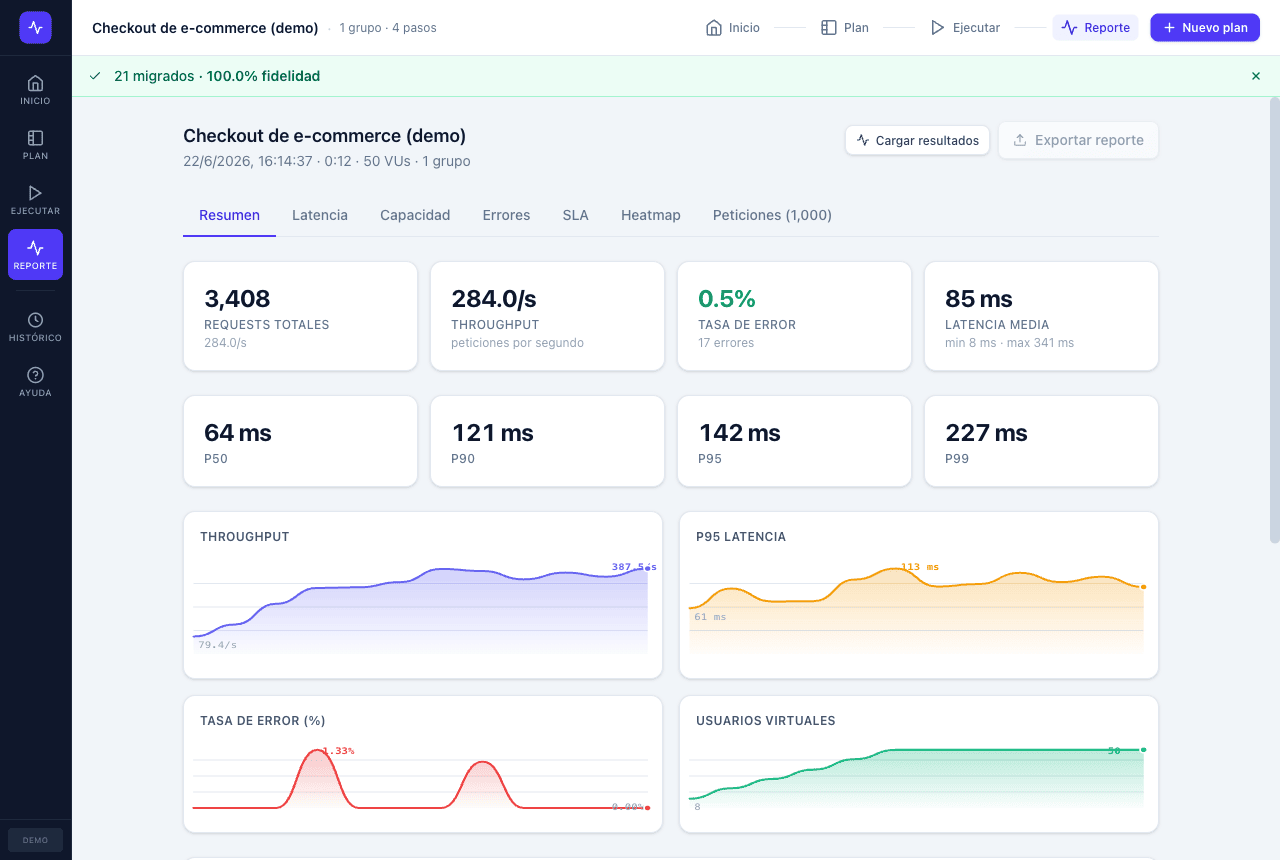Click 'peticiones por segundo' text
The width and height of the screenshot is (1280, 860).
pos(517,343)
